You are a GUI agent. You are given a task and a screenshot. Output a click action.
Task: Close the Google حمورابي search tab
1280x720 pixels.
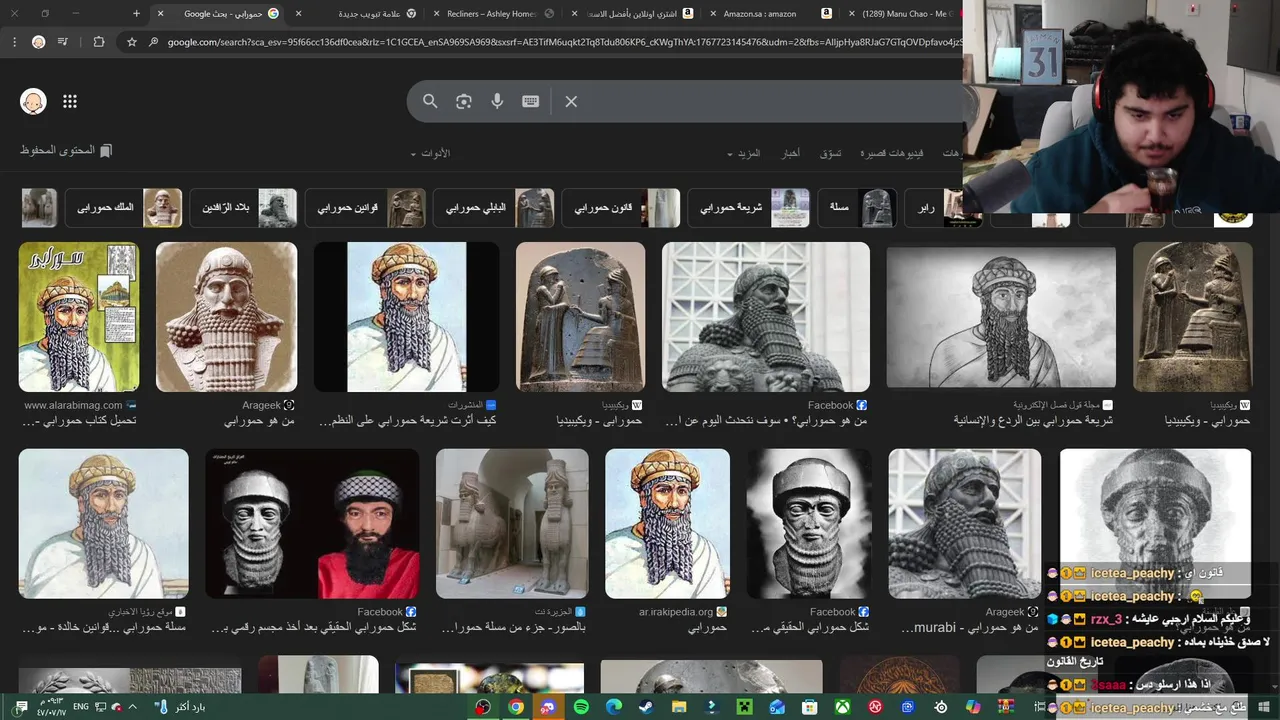click(161, 14)
